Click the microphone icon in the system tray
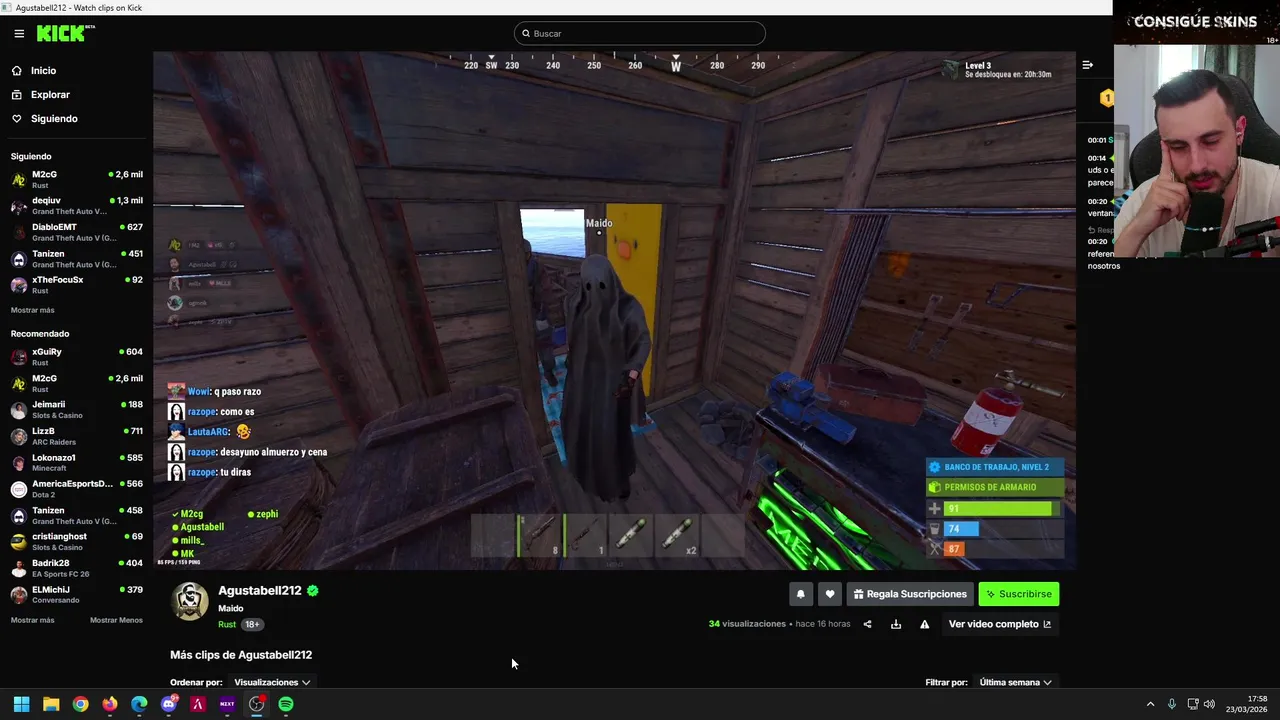Viewport: 1280px width, 720px height. 1171,704
